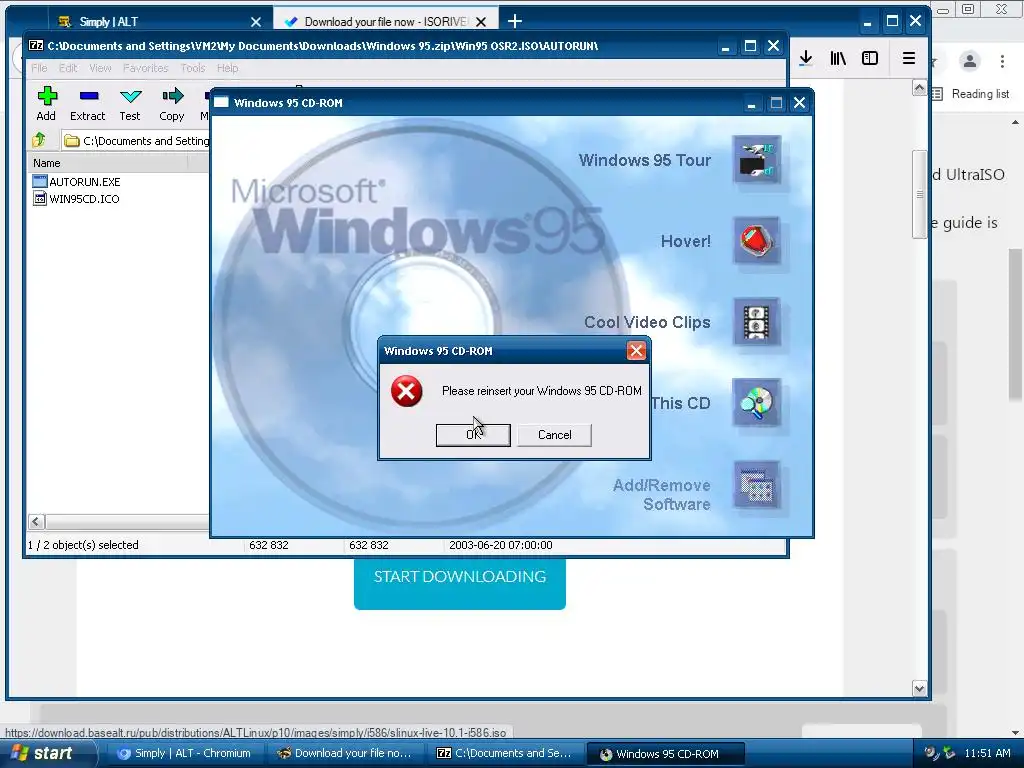Open browser Downloads arrow icon
This screenshot has height=768, width=1024.
click(806, 58)
